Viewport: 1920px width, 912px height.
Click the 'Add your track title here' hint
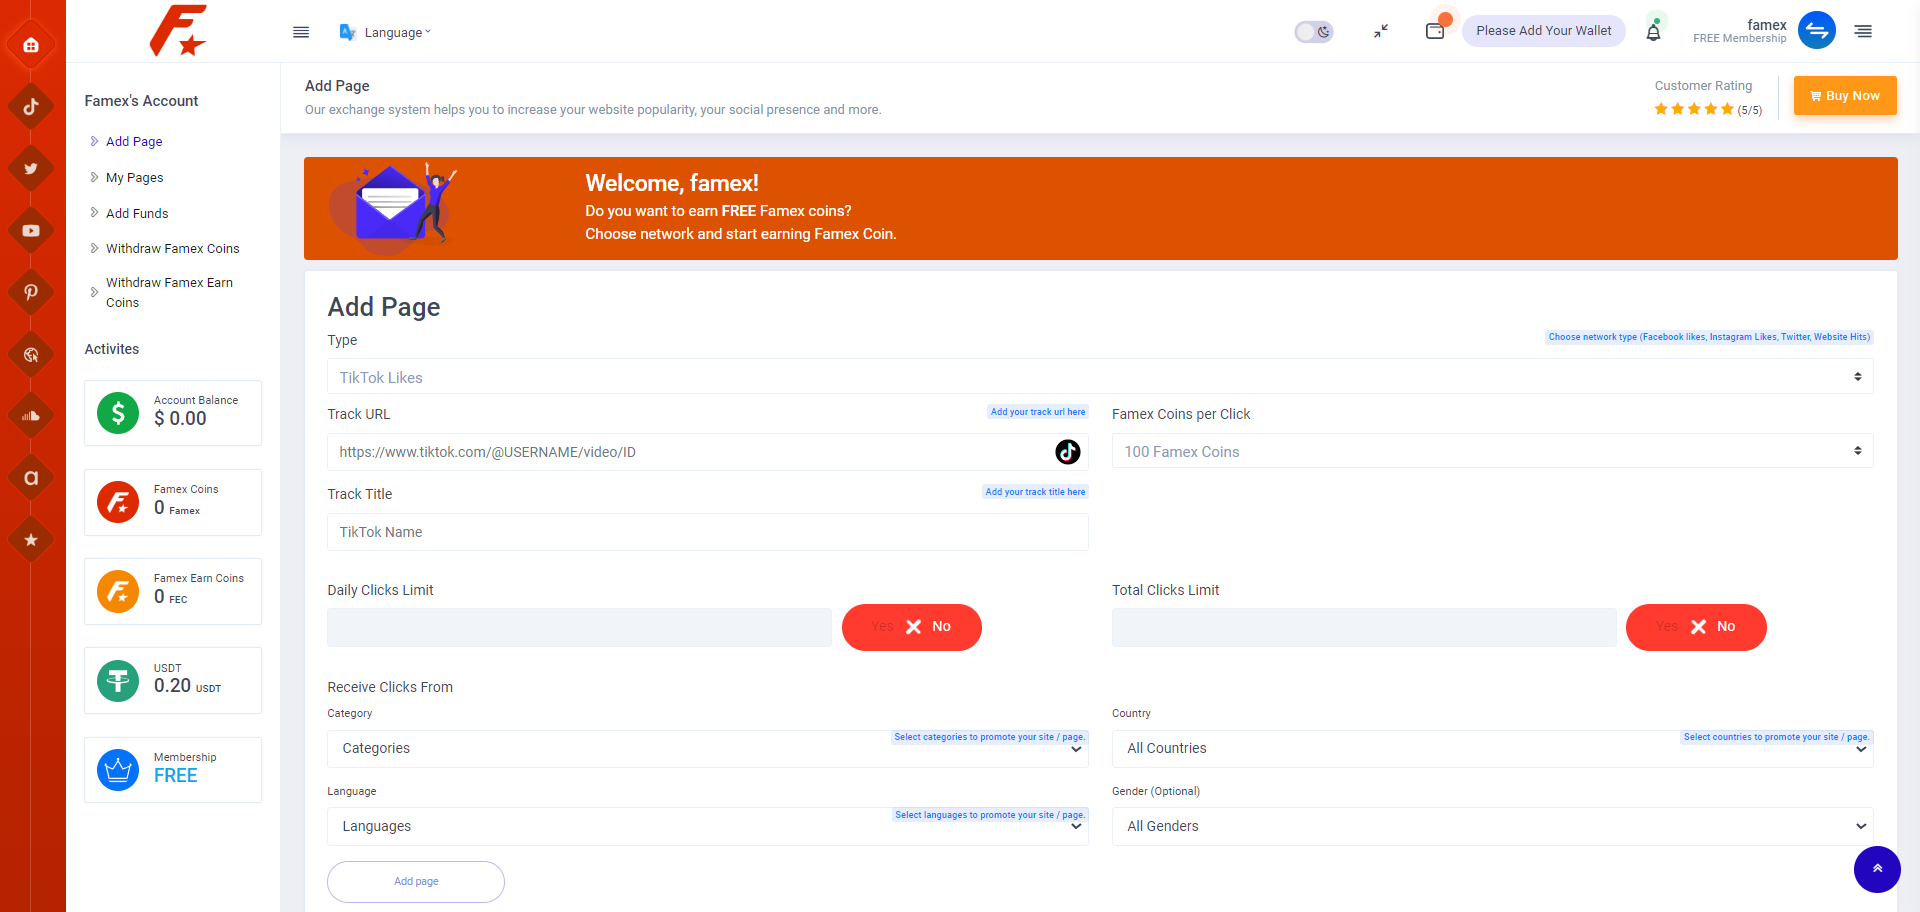(x=1035, y=492)
